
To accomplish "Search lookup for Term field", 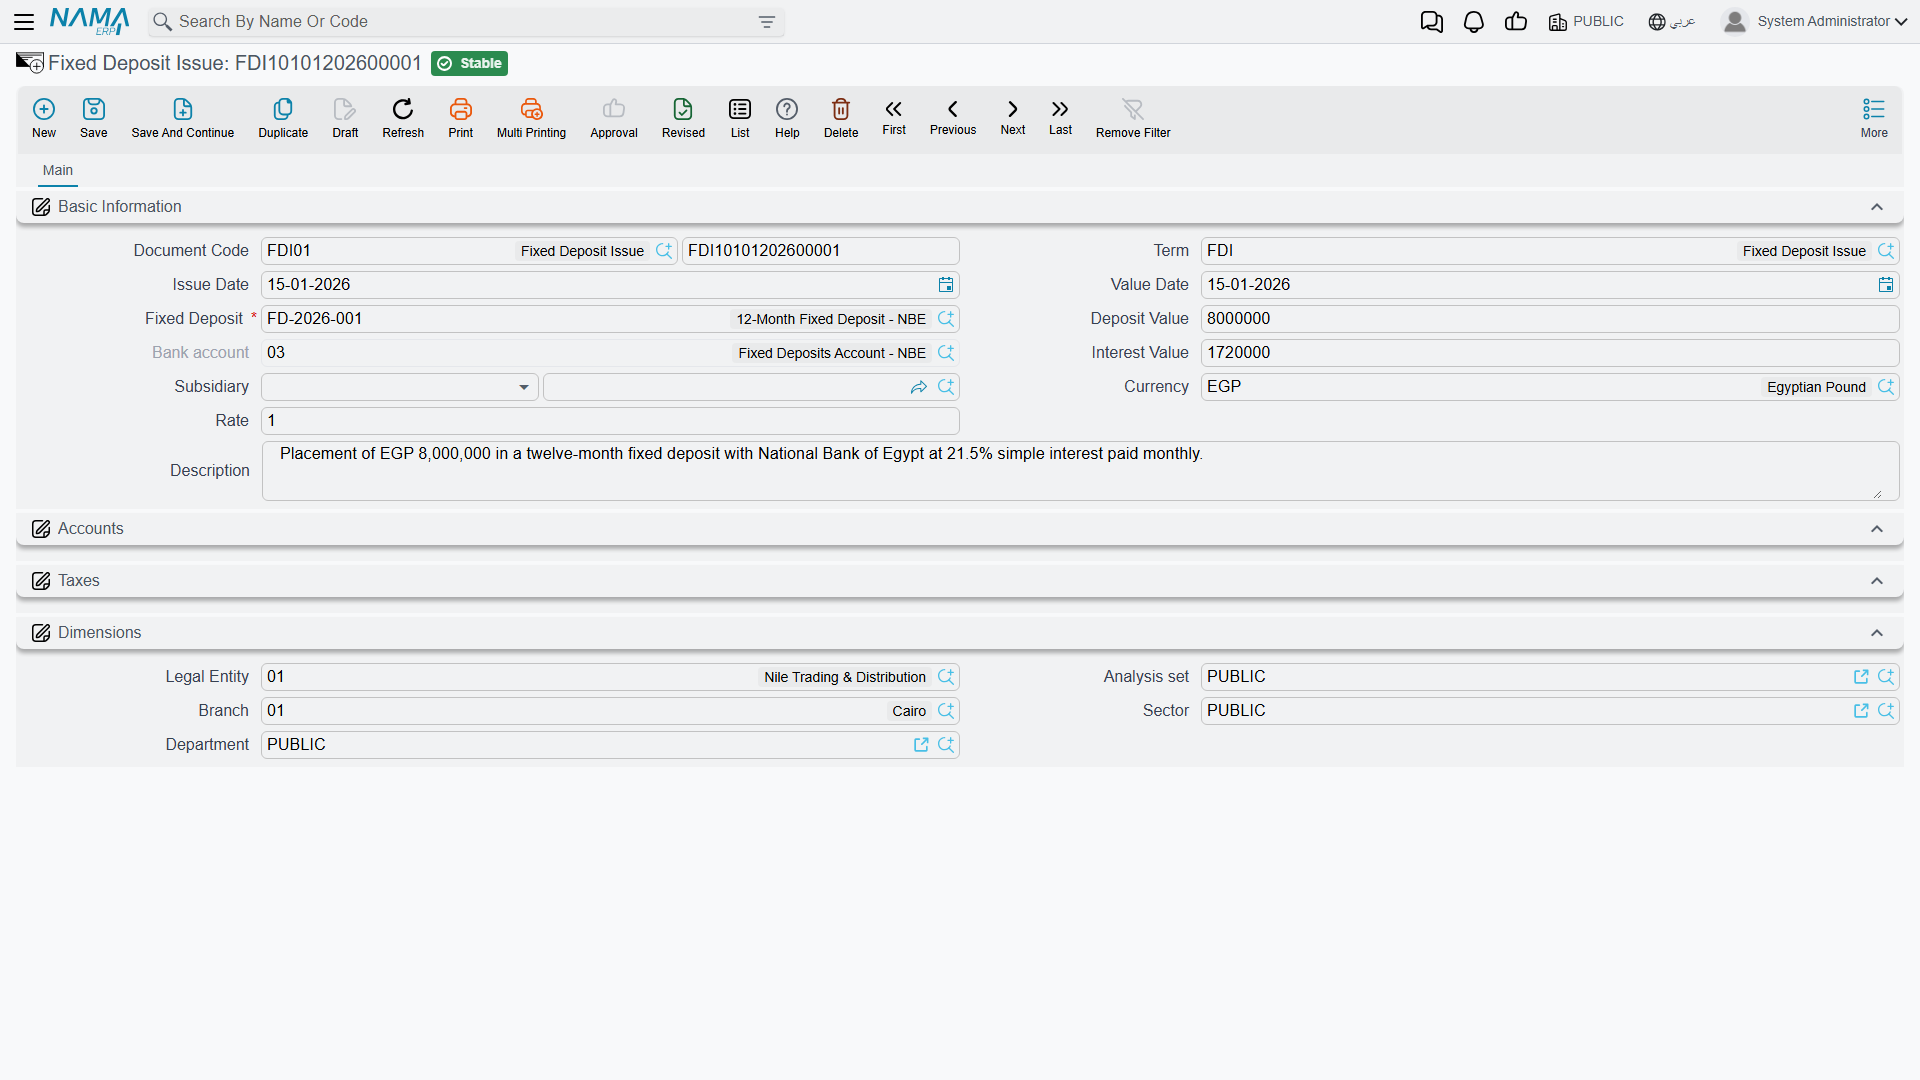I will (x=1886, y=251).
